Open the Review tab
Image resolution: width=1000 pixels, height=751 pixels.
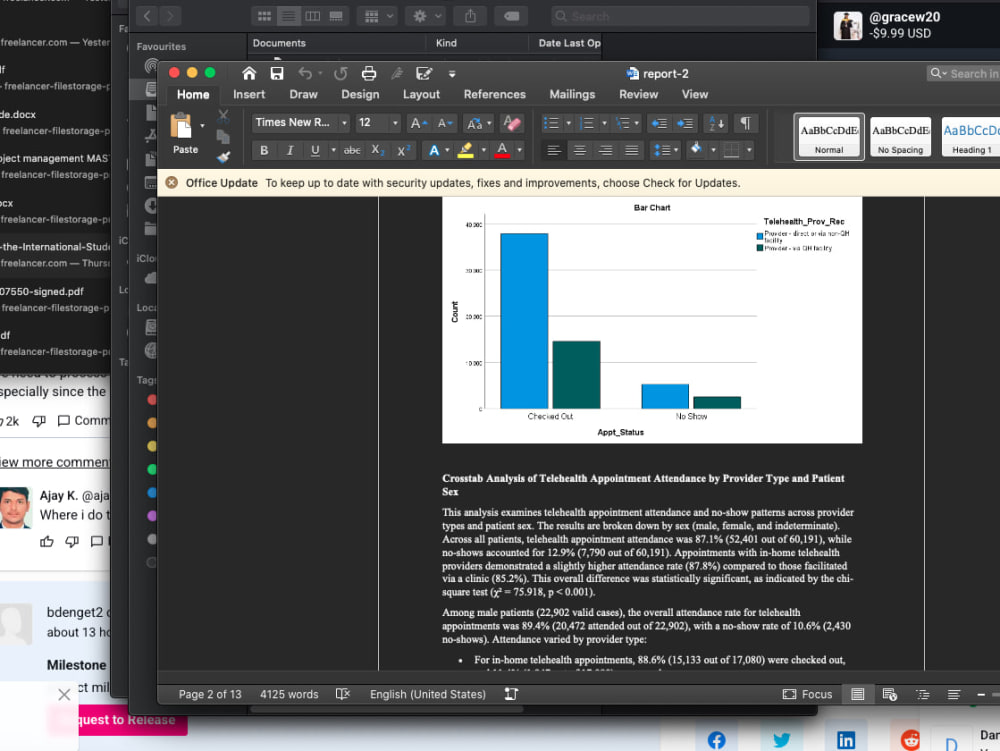(x=638, y=94)
